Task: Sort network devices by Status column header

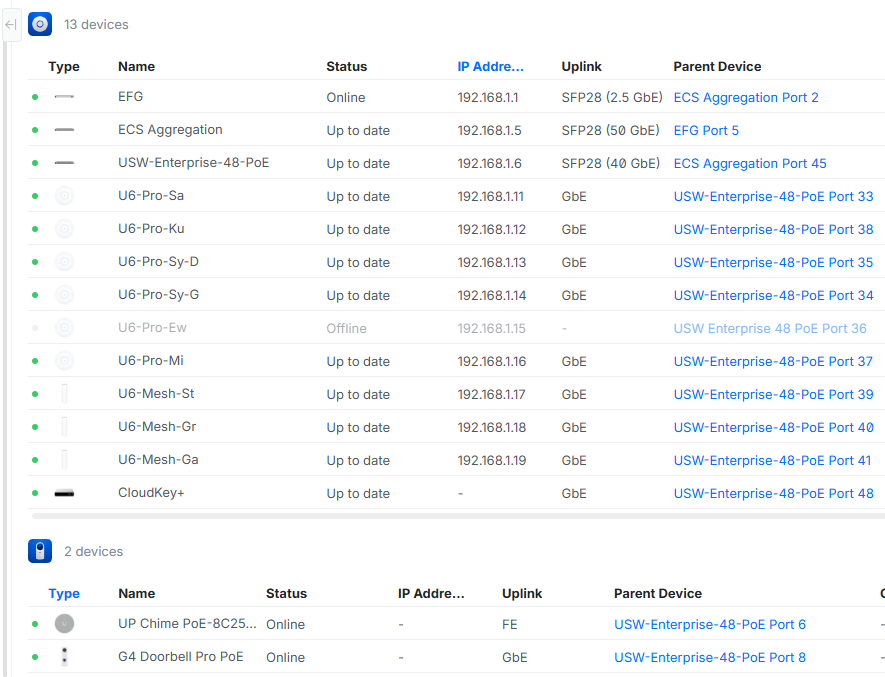Action: [347, 67]
